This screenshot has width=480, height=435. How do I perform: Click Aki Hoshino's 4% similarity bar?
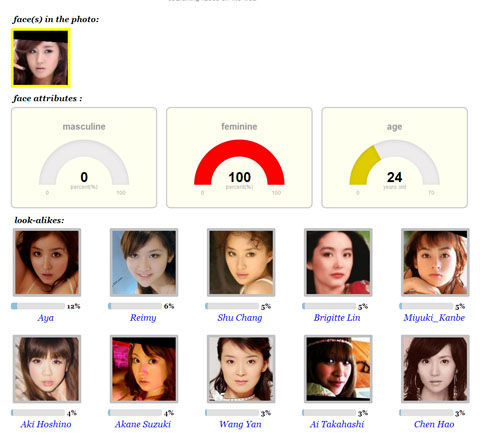(38, 413)
